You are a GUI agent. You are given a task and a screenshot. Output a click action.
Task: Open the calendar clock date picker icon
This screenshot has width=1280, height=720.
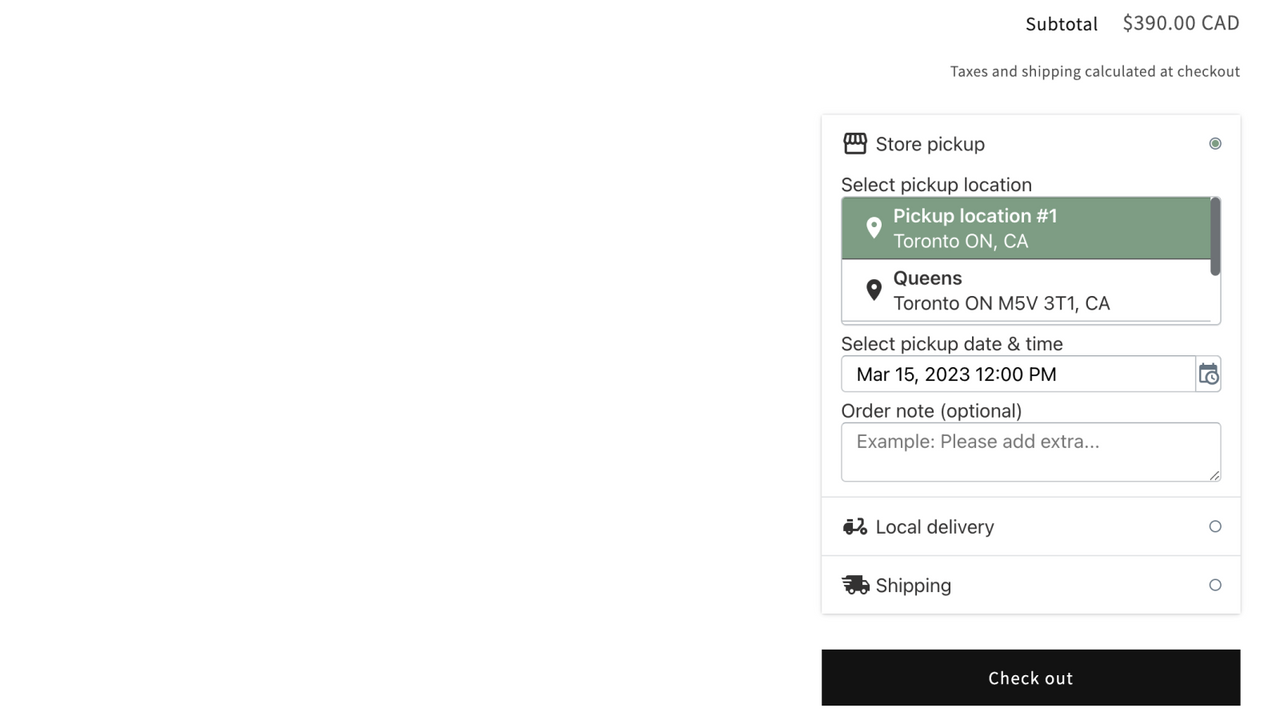(1208, 374)
